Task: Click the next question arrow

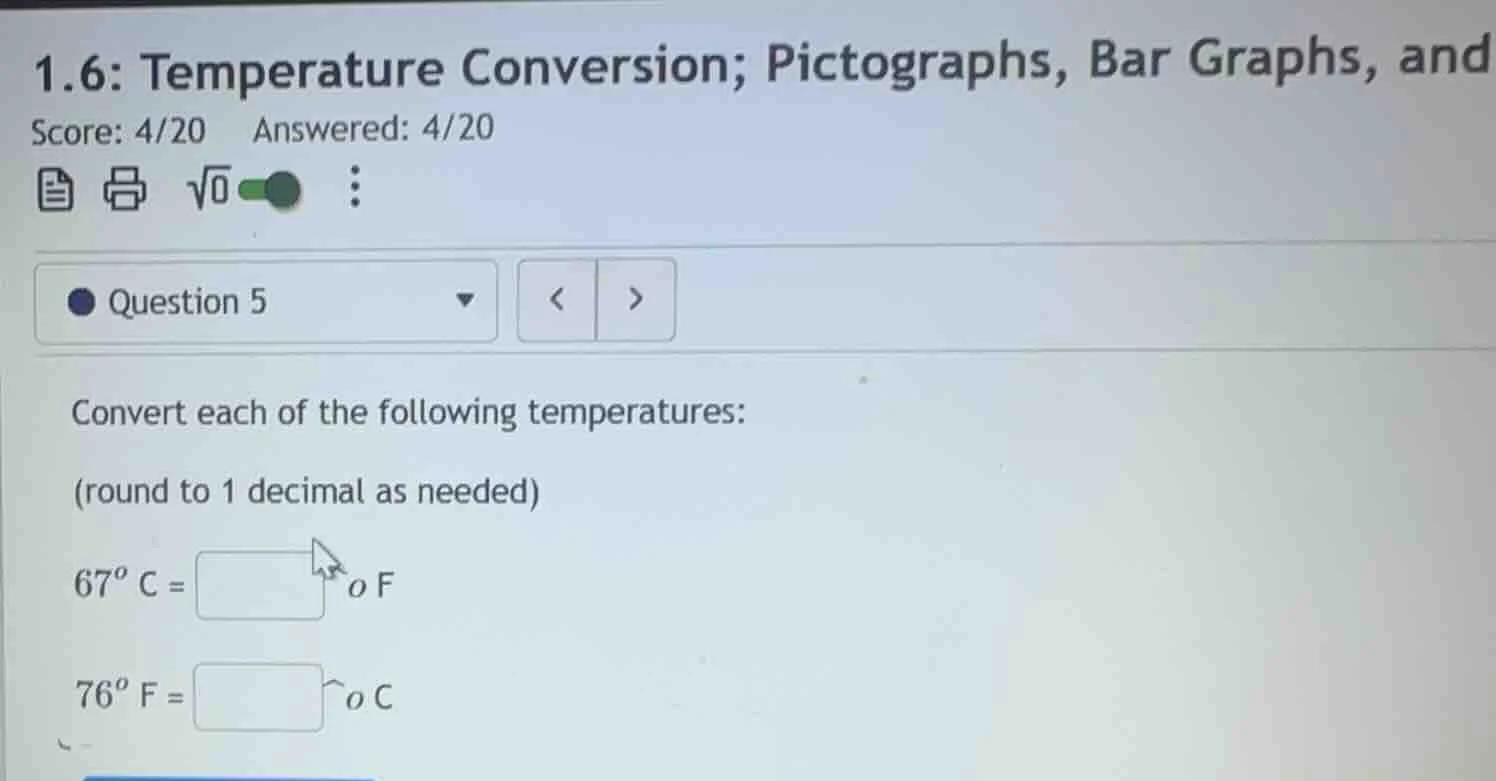Action: click(636, 299)
